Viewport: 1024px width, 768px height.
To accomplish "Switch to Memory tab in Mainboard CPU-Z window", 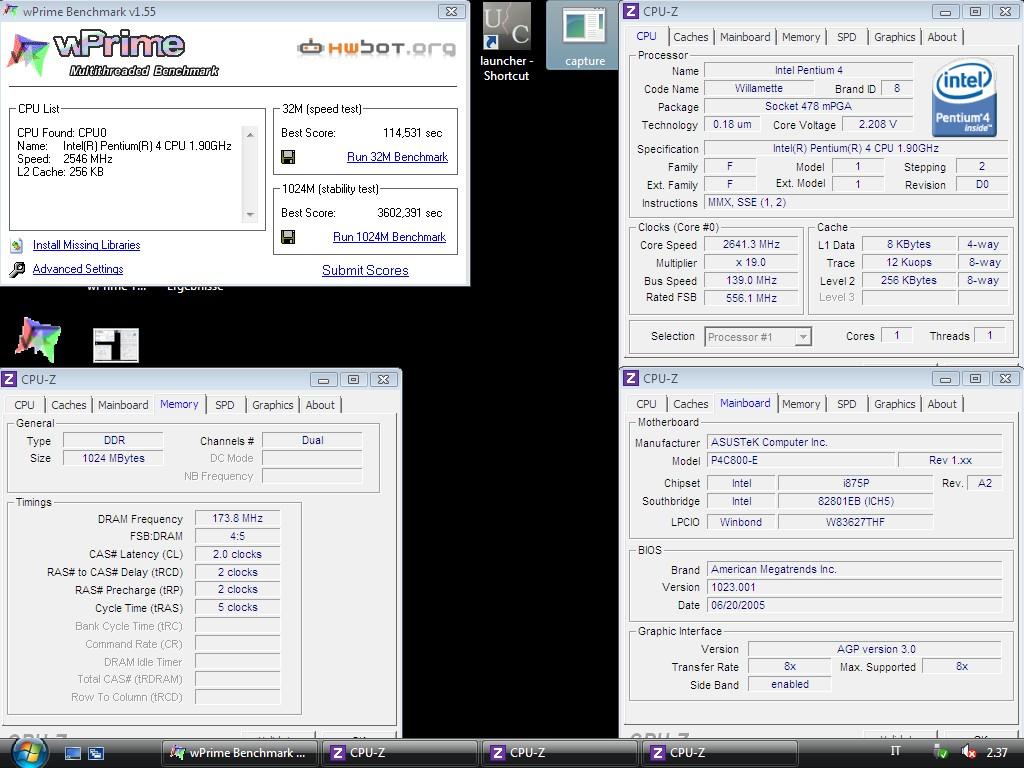I will click(x=801, y=404).
